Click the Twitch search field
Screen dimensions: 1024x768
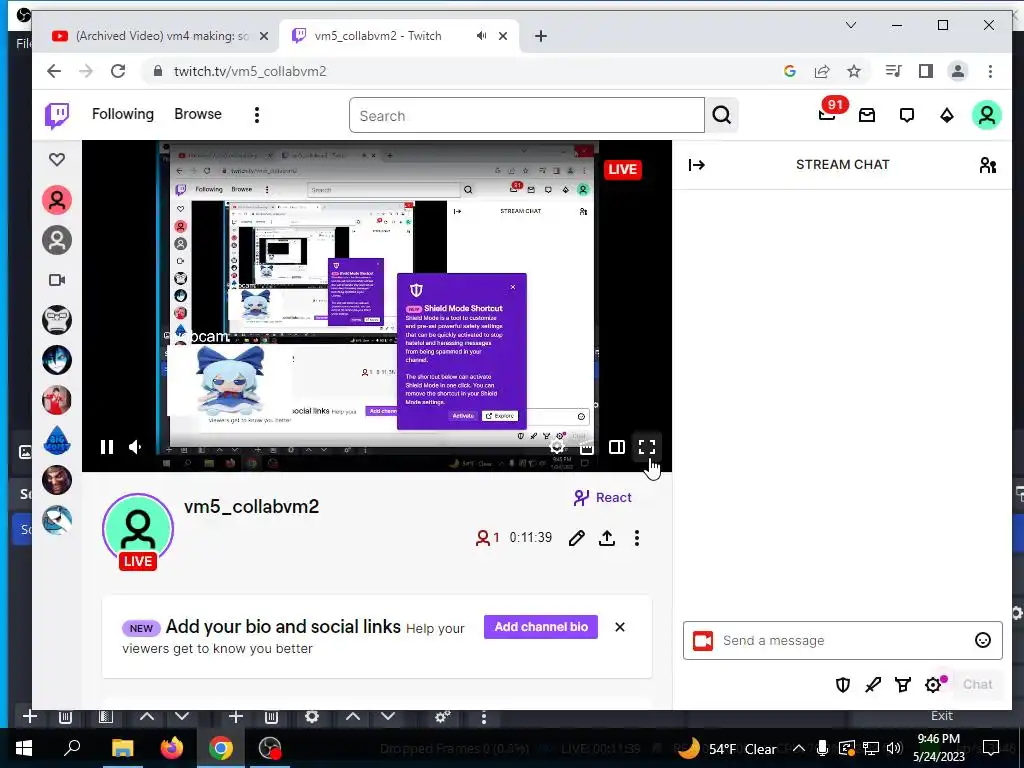point(526,116)
